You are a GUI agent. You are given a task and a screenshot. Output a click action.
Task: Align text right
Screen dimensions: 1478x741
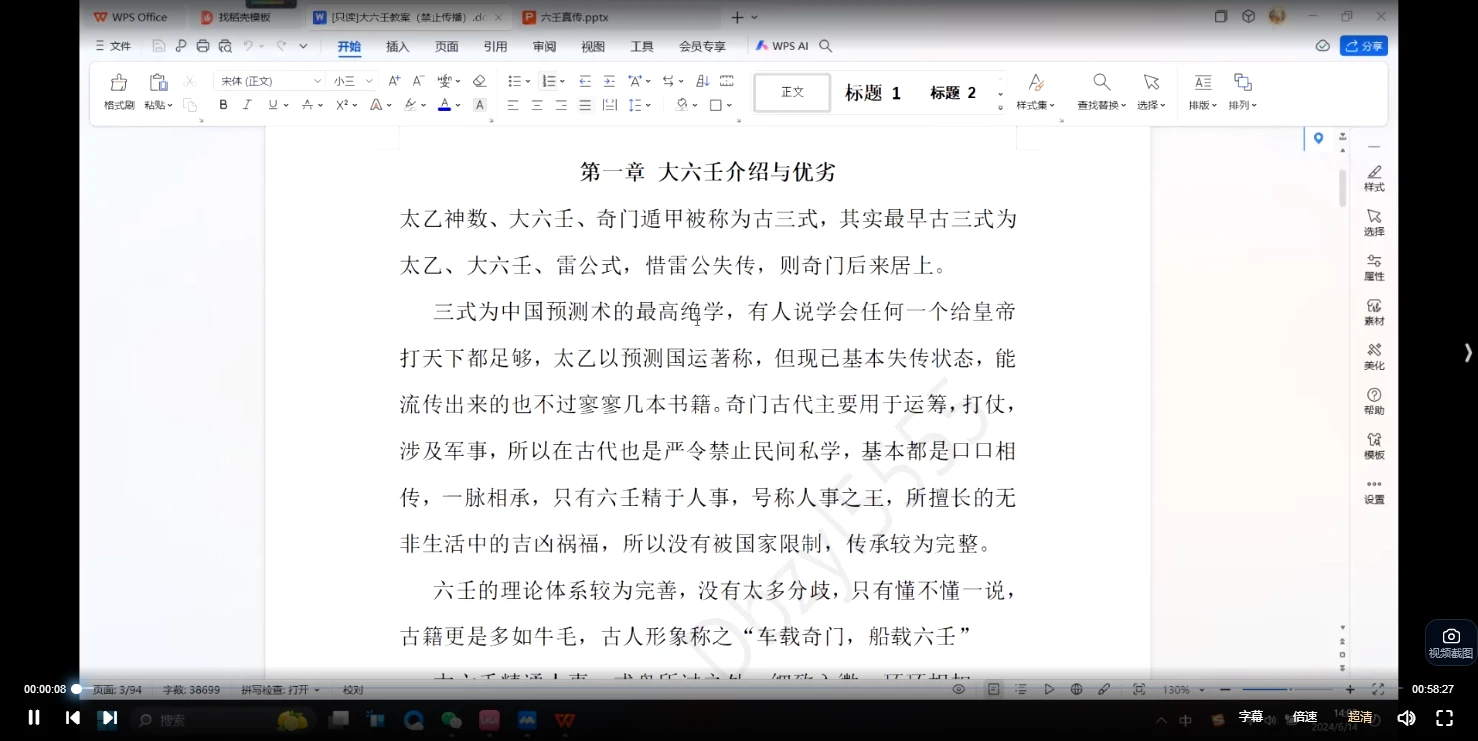pos(561,105)
